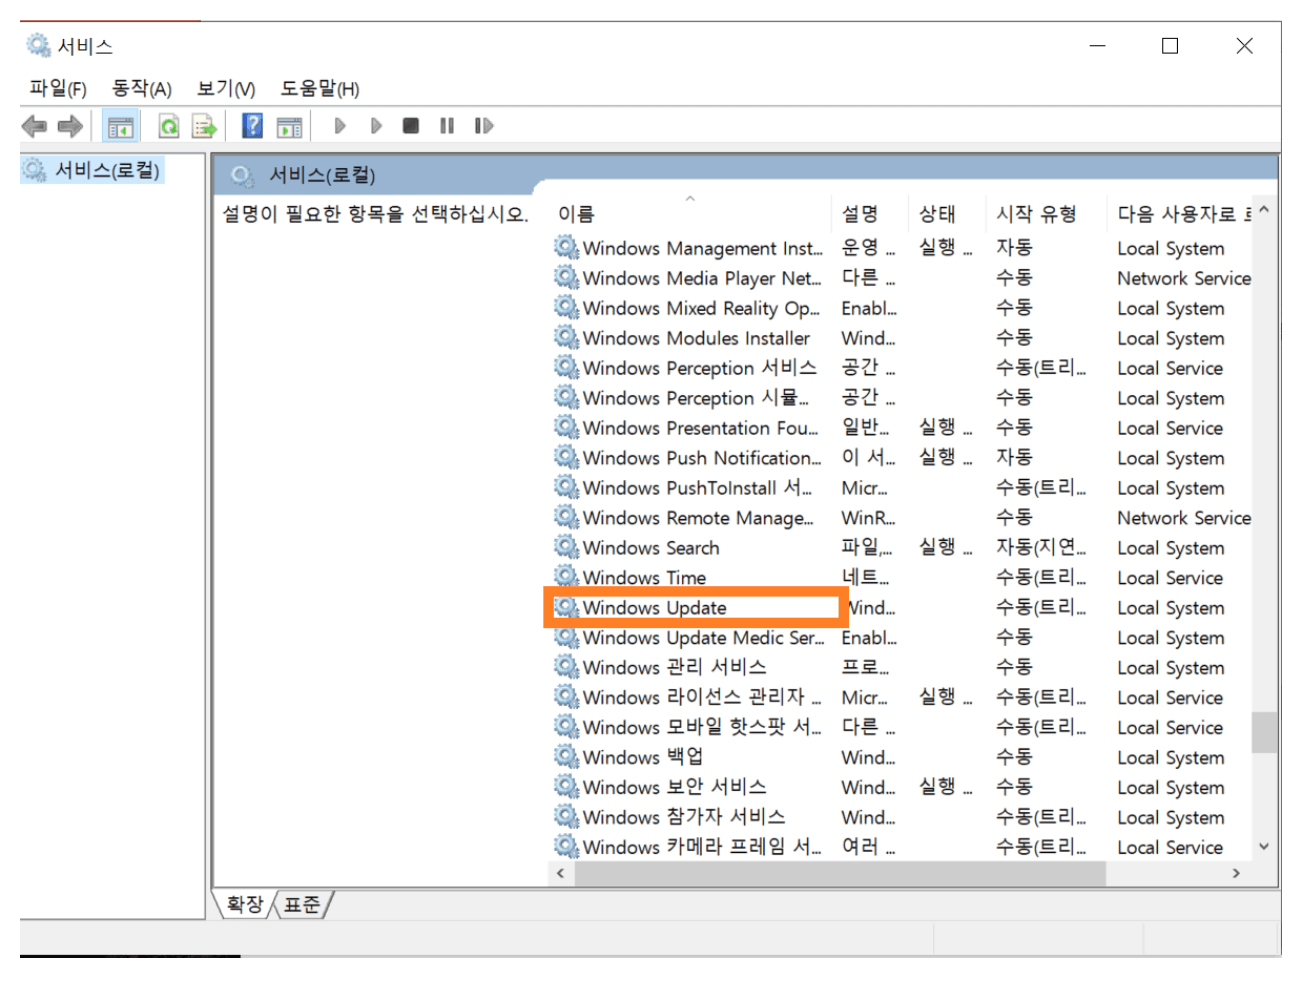Open the 동작(A) menu
The height and width of the screenshot is (982, 1304).
click(142, 89)
